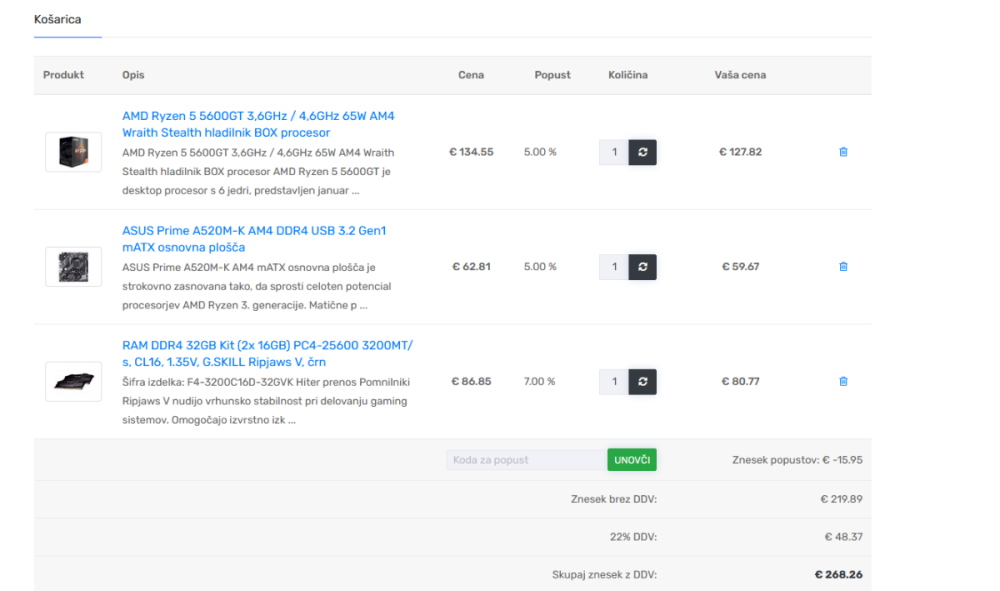Remove ASUS Prime A520M-K motherboard with trash icon
This screenshot has width=1000, height=591.
click(843, 267)
